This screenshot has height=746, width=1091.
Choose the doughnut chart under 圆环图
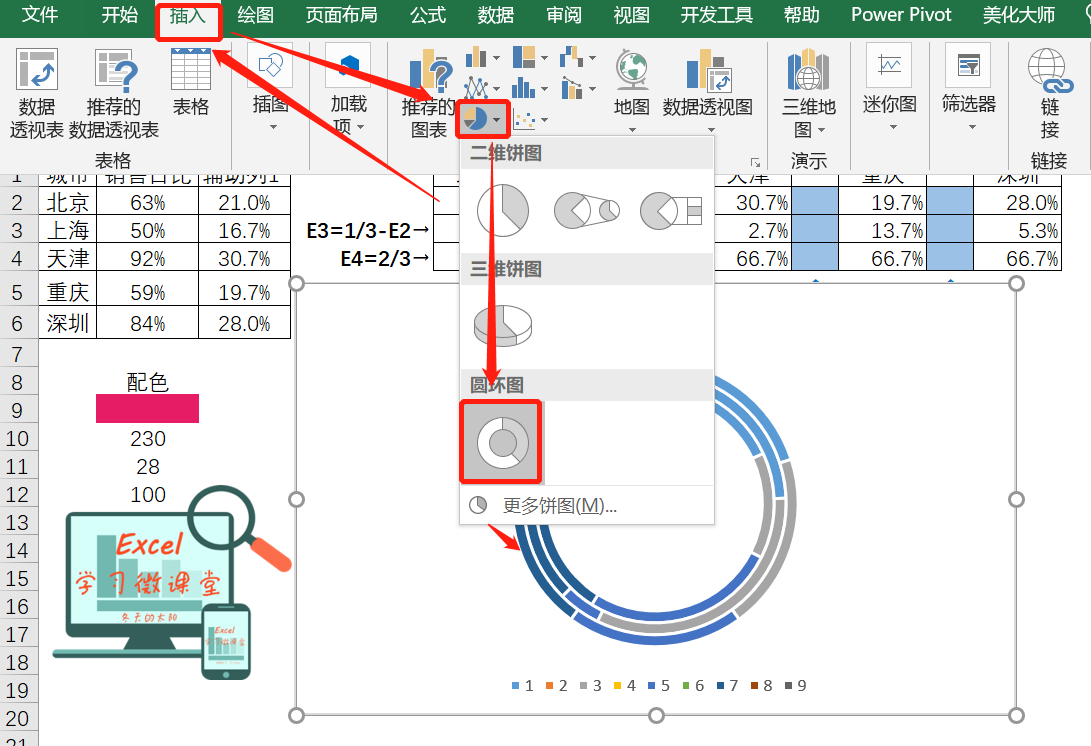pyautogui.click(x=501, y=442)
